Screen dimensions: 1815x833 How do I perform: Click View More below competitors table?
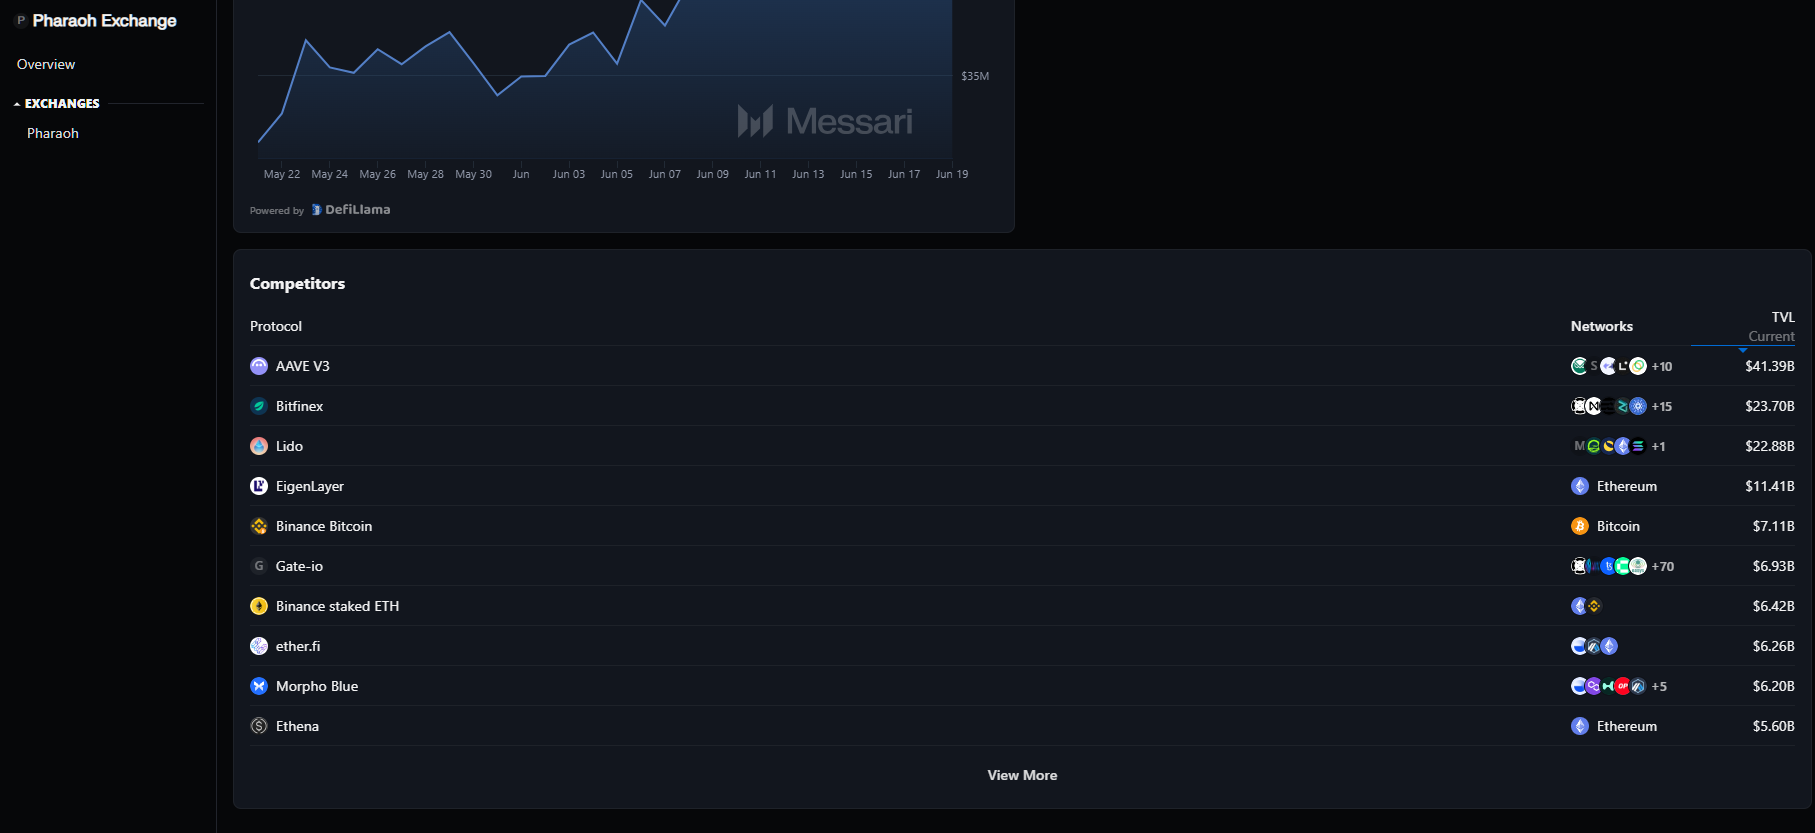1022,775
